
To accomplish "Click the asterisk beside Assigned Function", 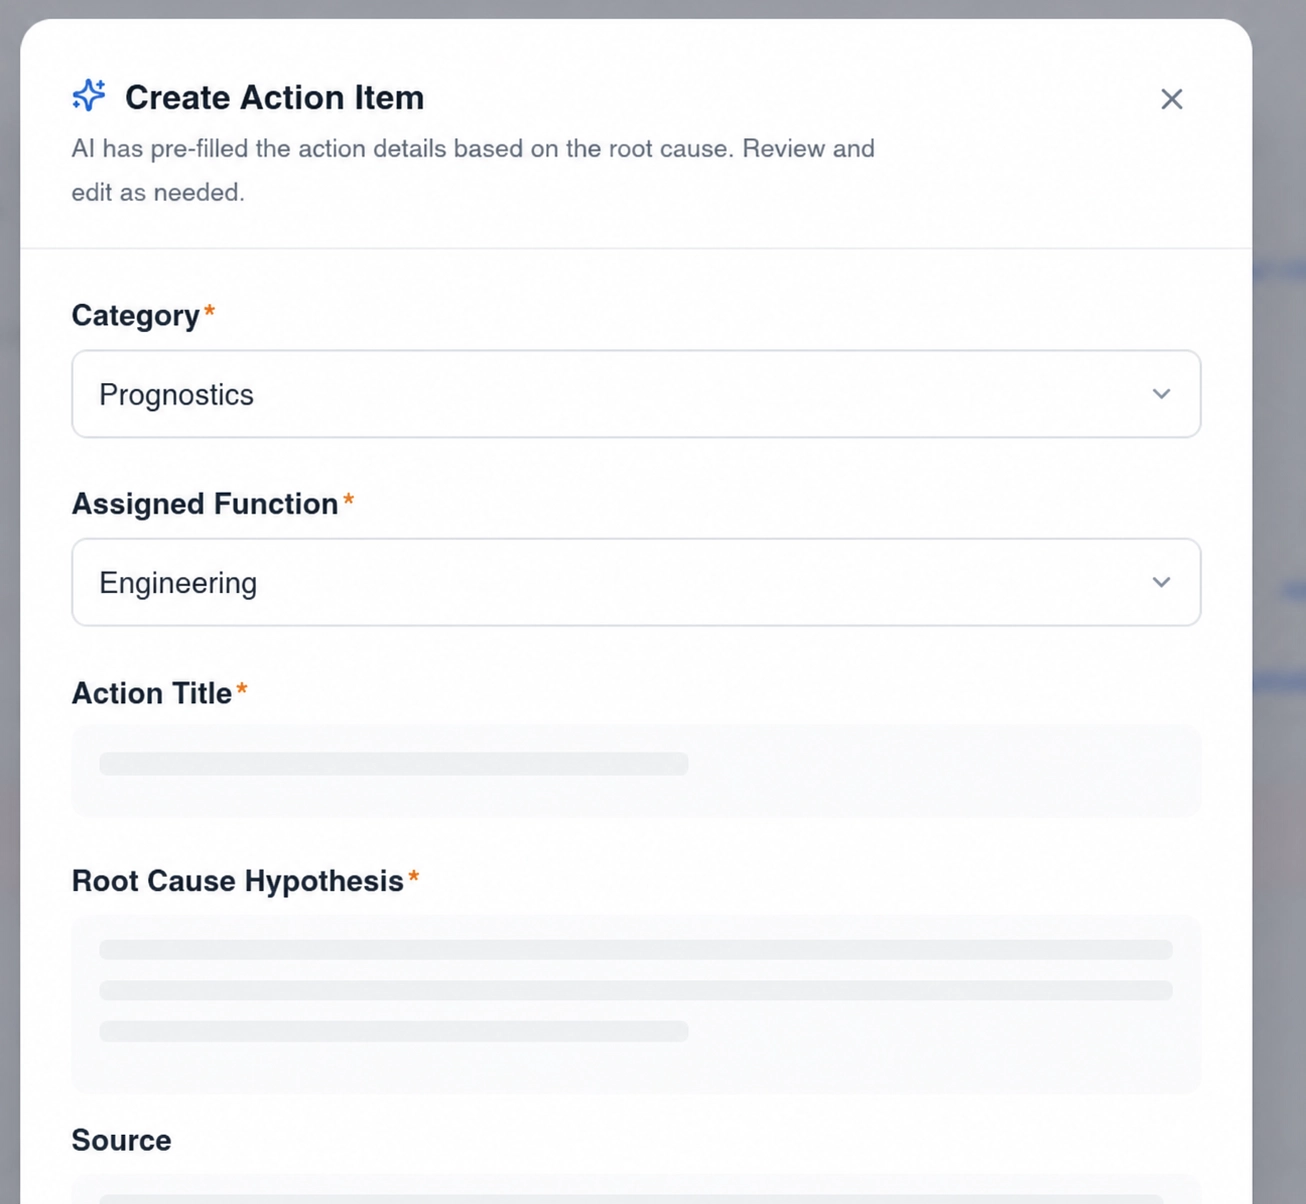I will (x=348, y=500).
